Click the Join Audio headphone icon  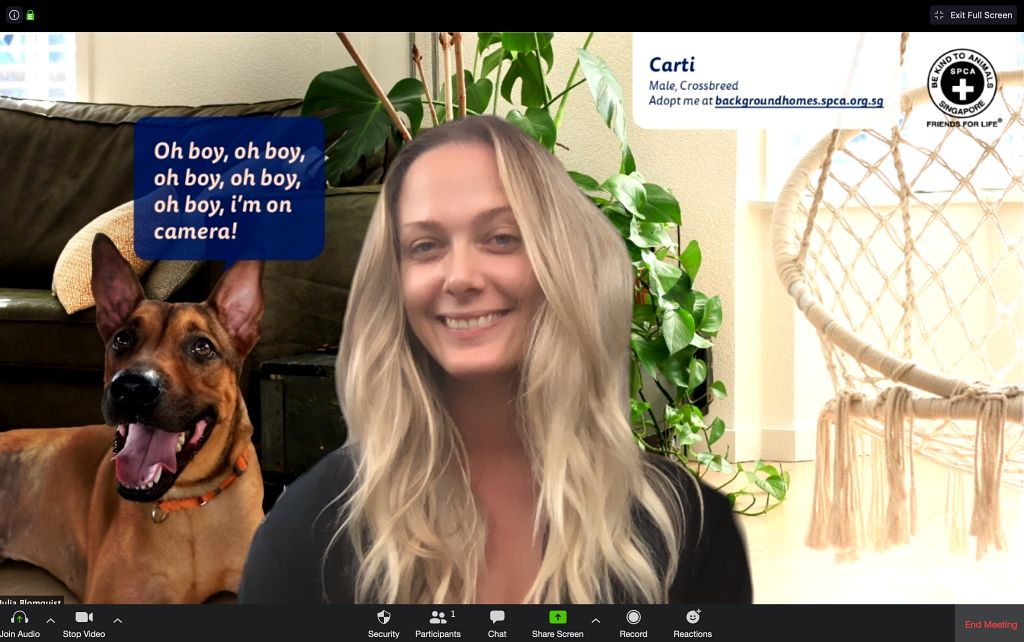pyautogui.click(x=19, y=617)
